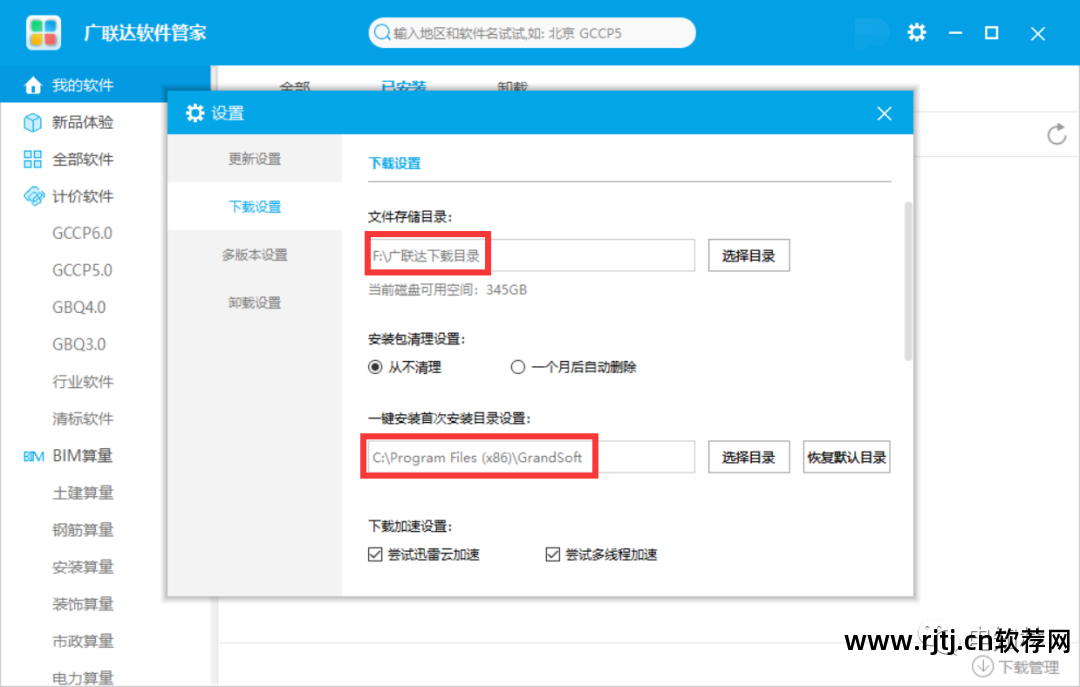
Task: Select 一个月后自动删除 radio option
Action: 517,367
